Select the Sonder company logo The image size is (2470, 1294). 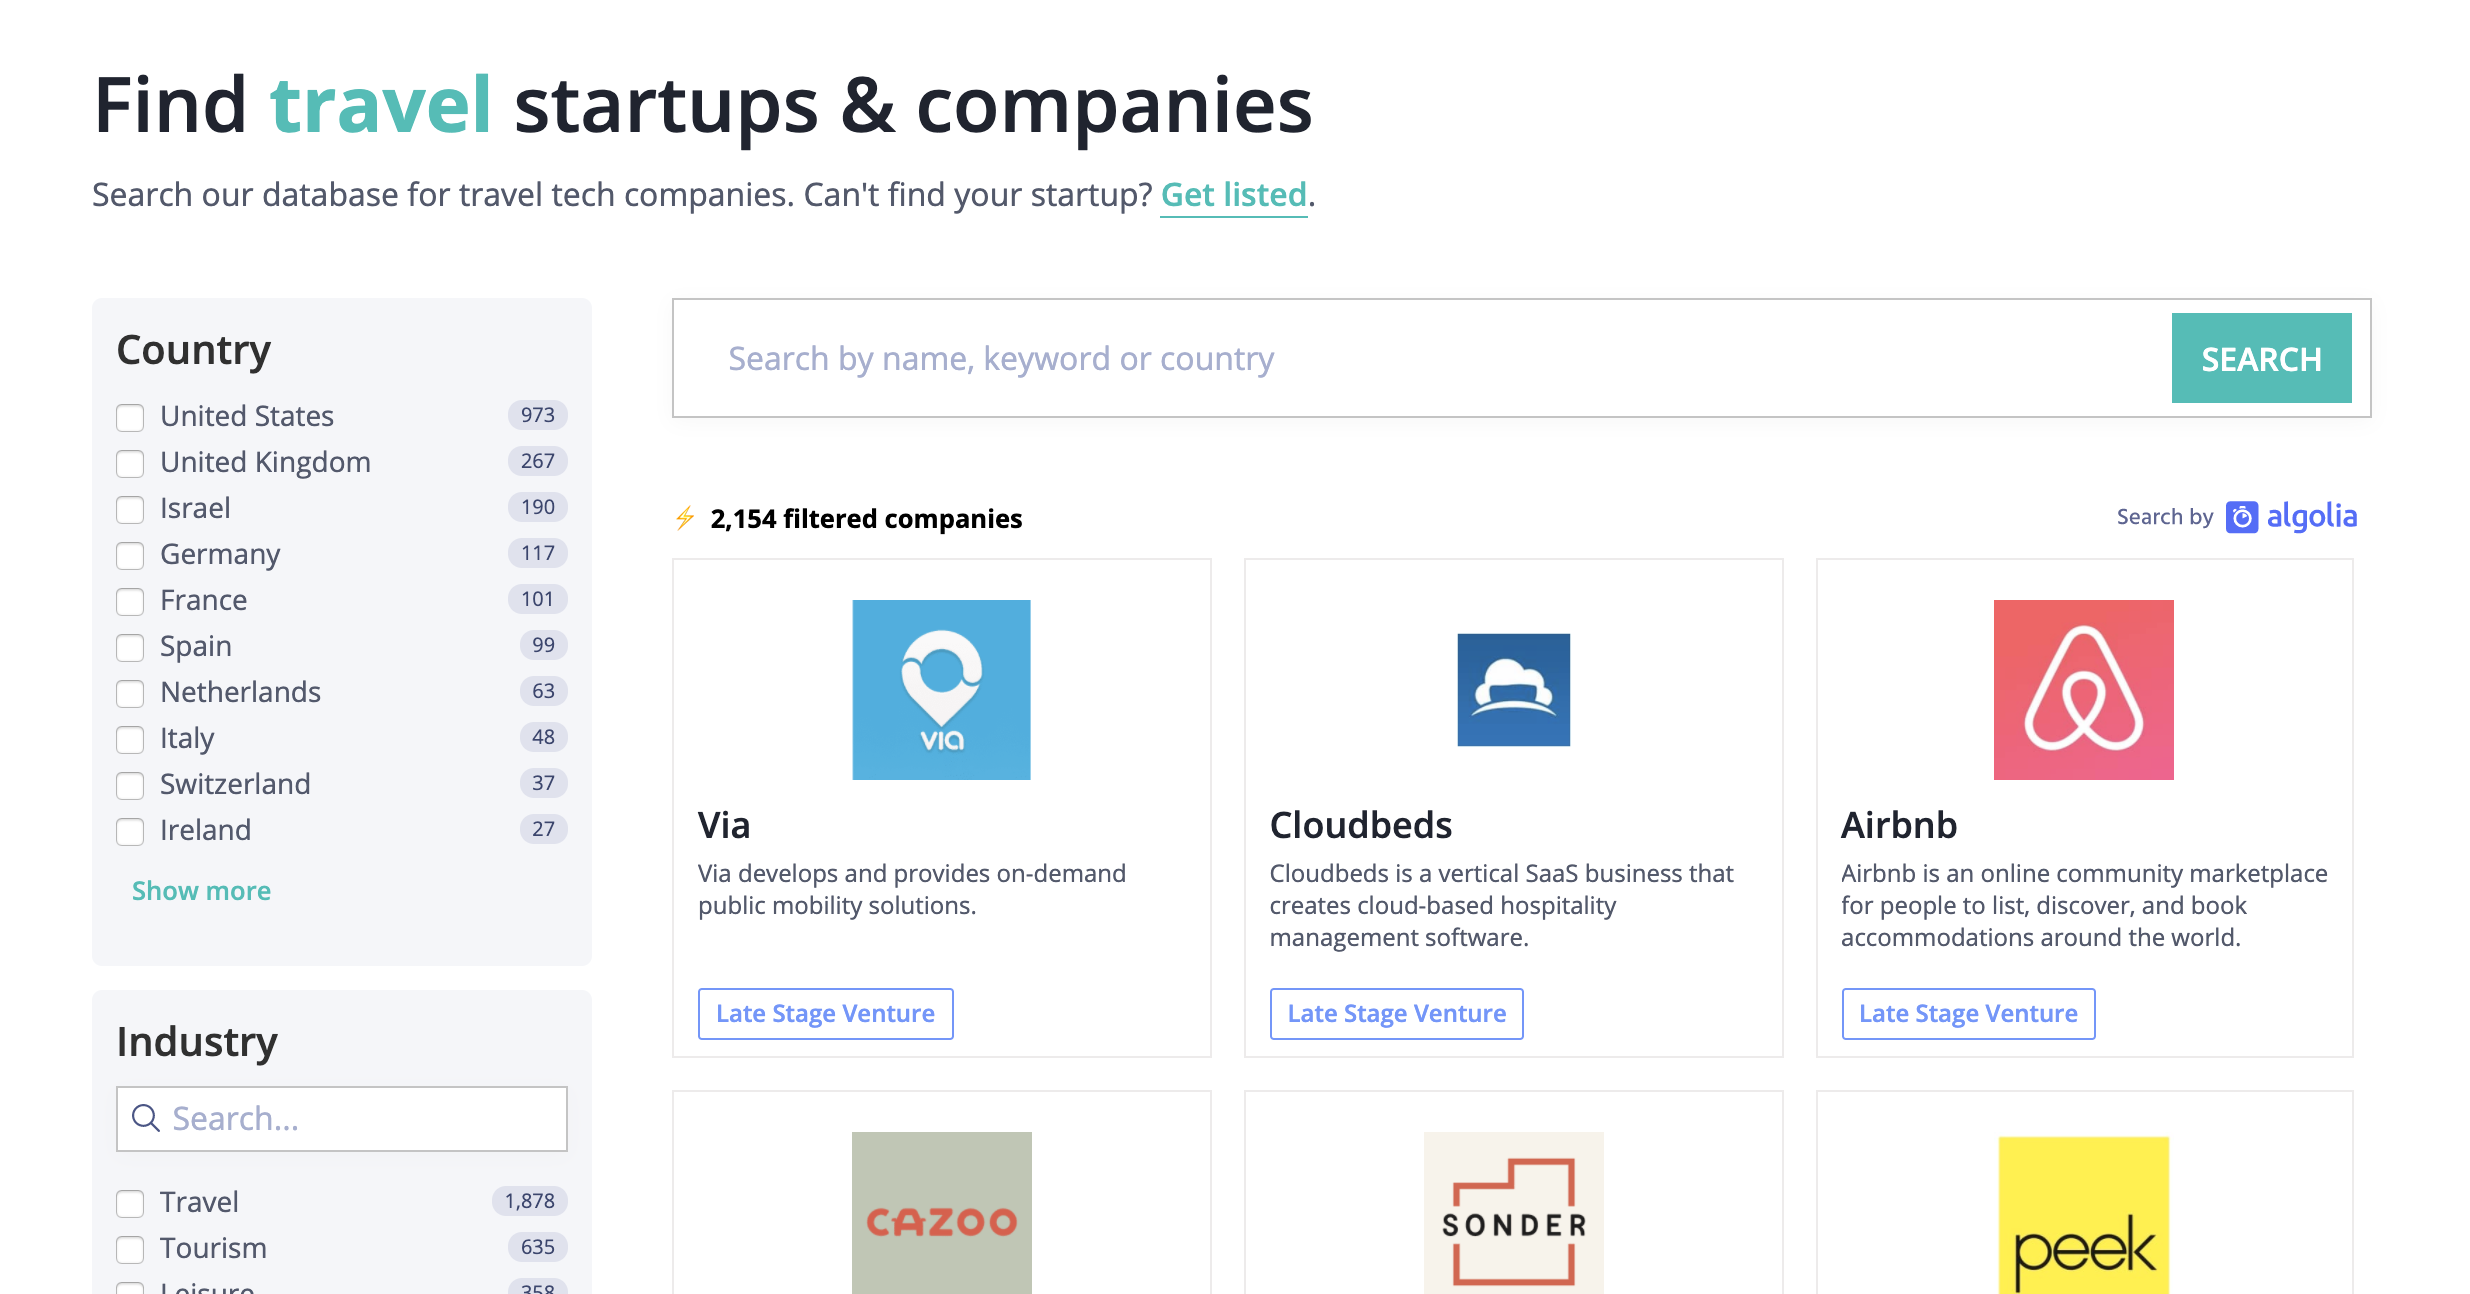pos(1513,1216)
